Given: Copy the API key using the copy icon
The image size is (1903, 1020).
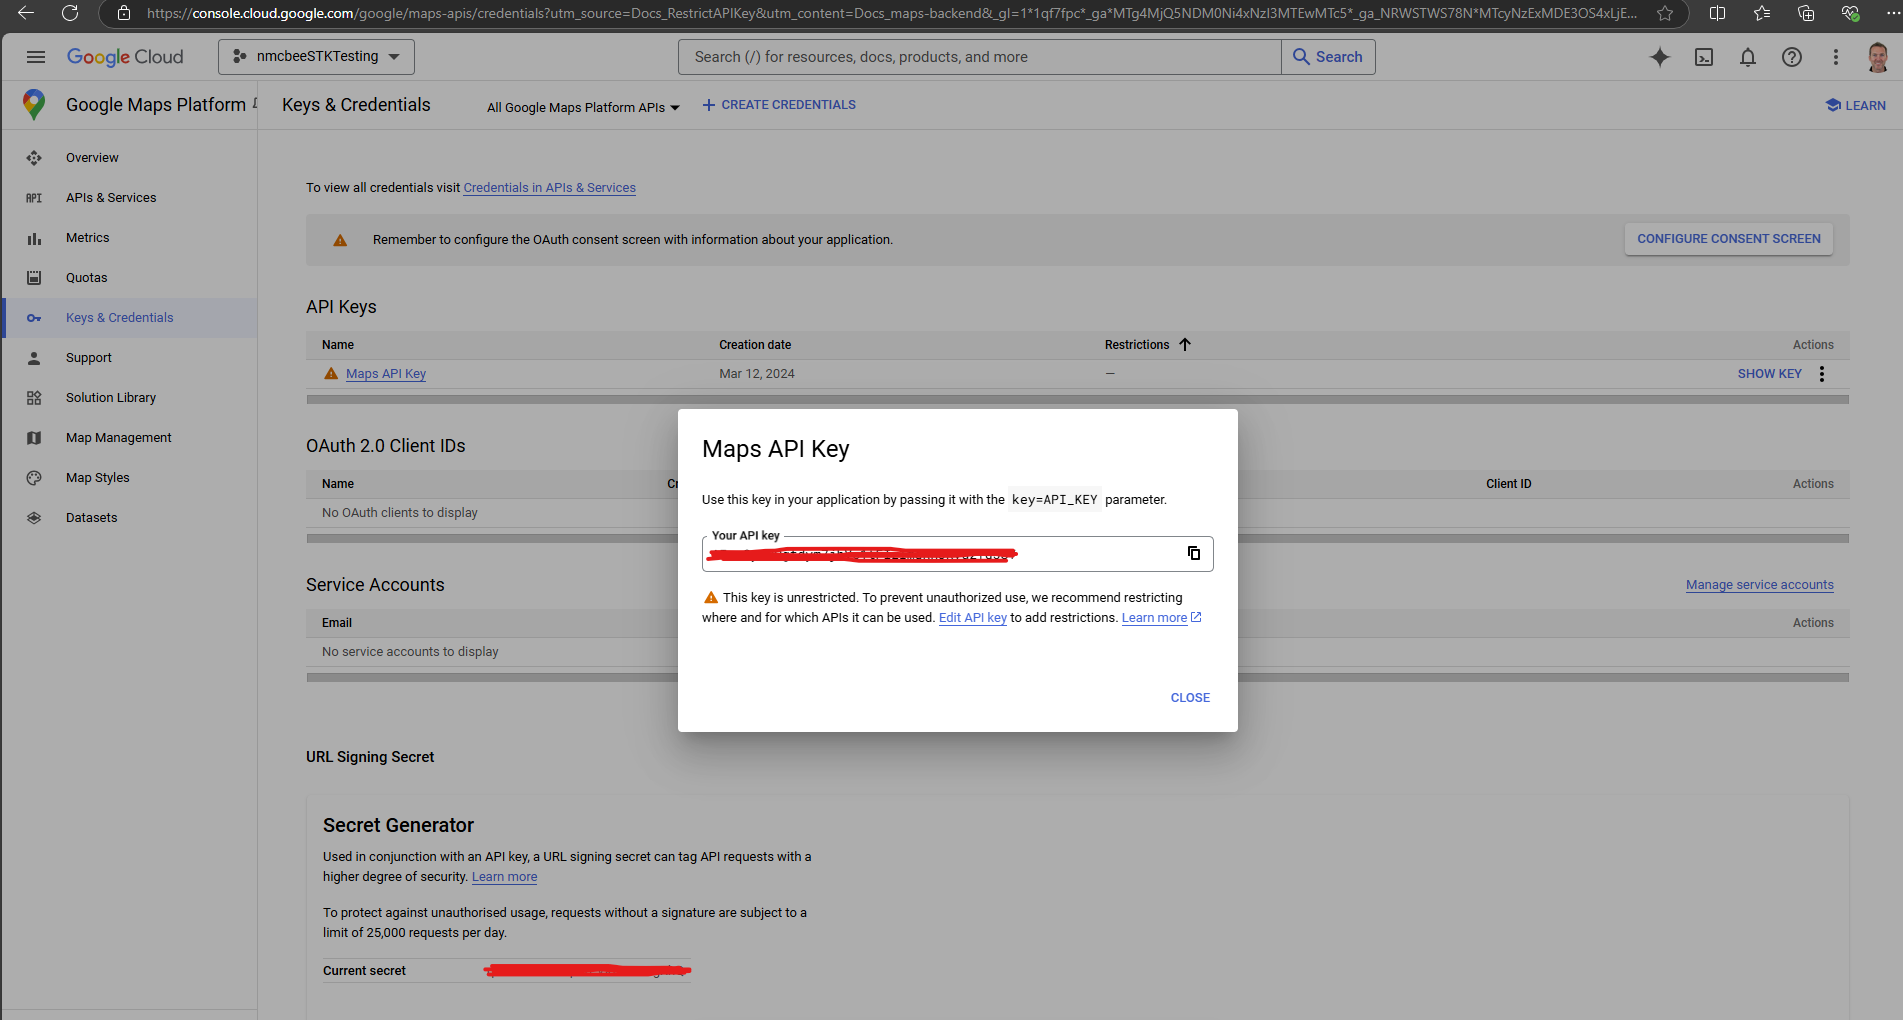Looking at the screenshot, I should click(1193, 553).
